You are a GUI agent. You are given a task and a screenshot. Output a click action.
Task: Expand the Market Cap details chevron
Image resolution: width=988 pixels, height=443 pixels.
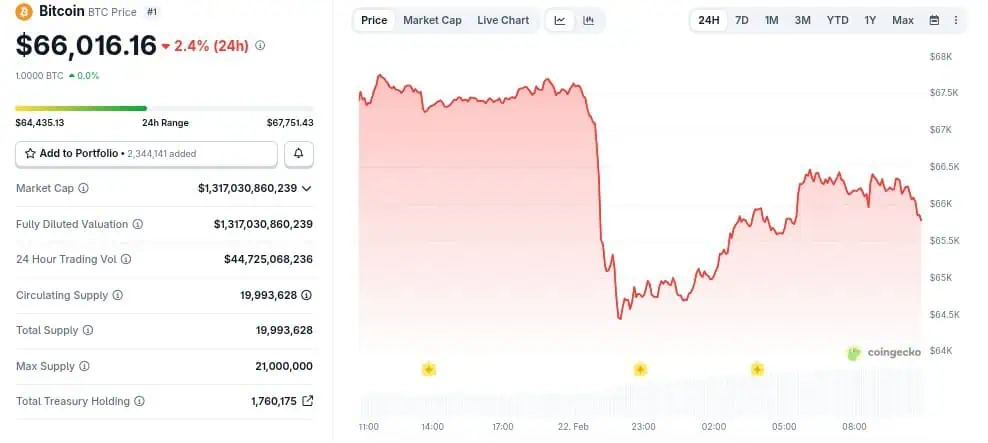coord(306,188)
